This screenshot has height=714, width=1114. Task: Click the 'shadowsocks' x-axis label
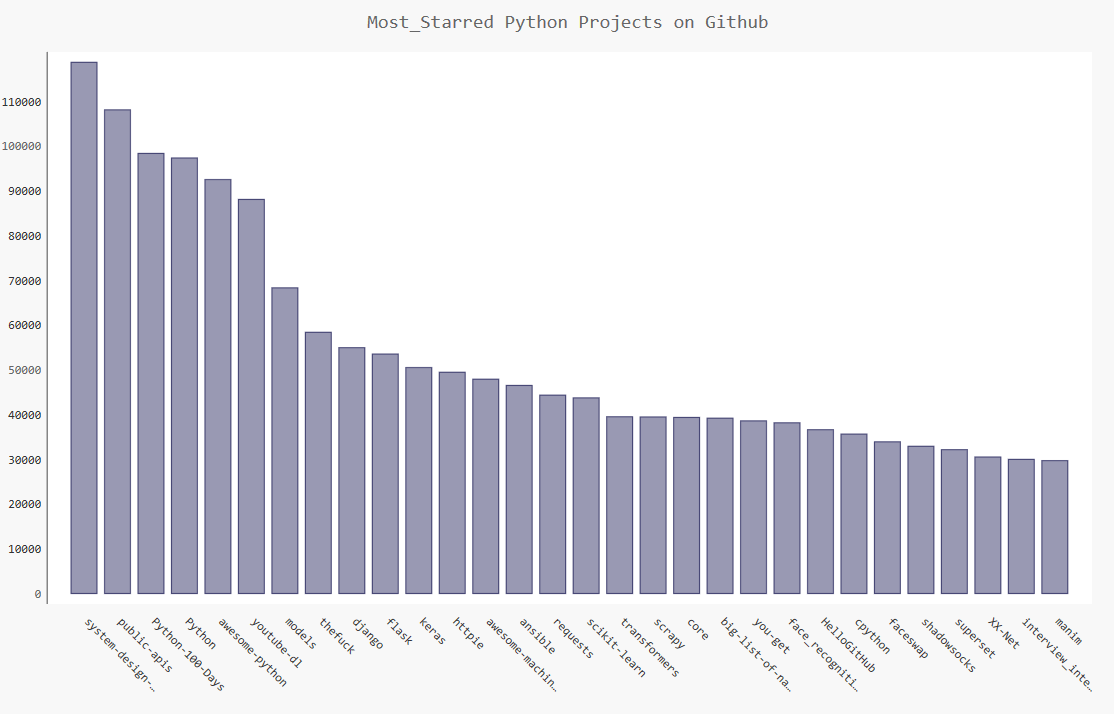pyautogui.click(x=948, y=645)
